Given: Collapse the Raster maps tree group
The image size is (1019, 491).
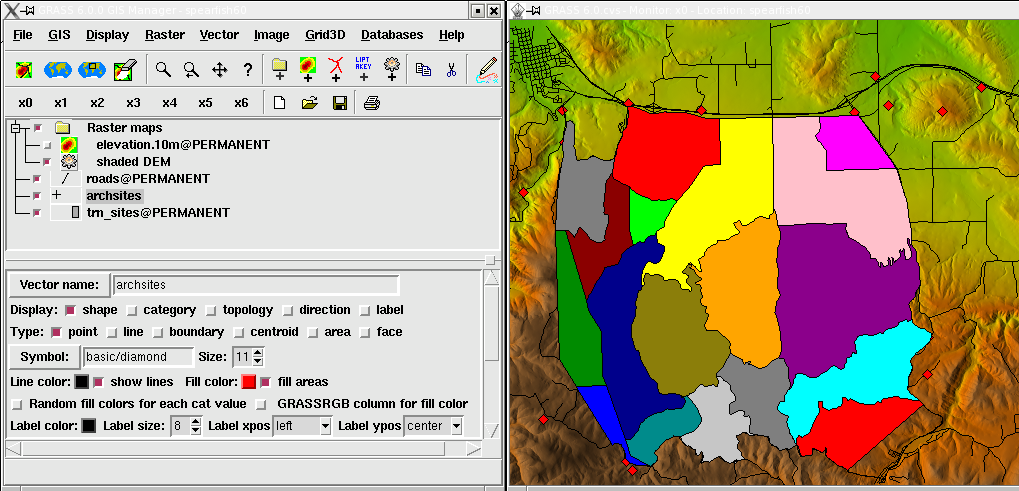Looking at the screenshot, I should coord(16,128).
